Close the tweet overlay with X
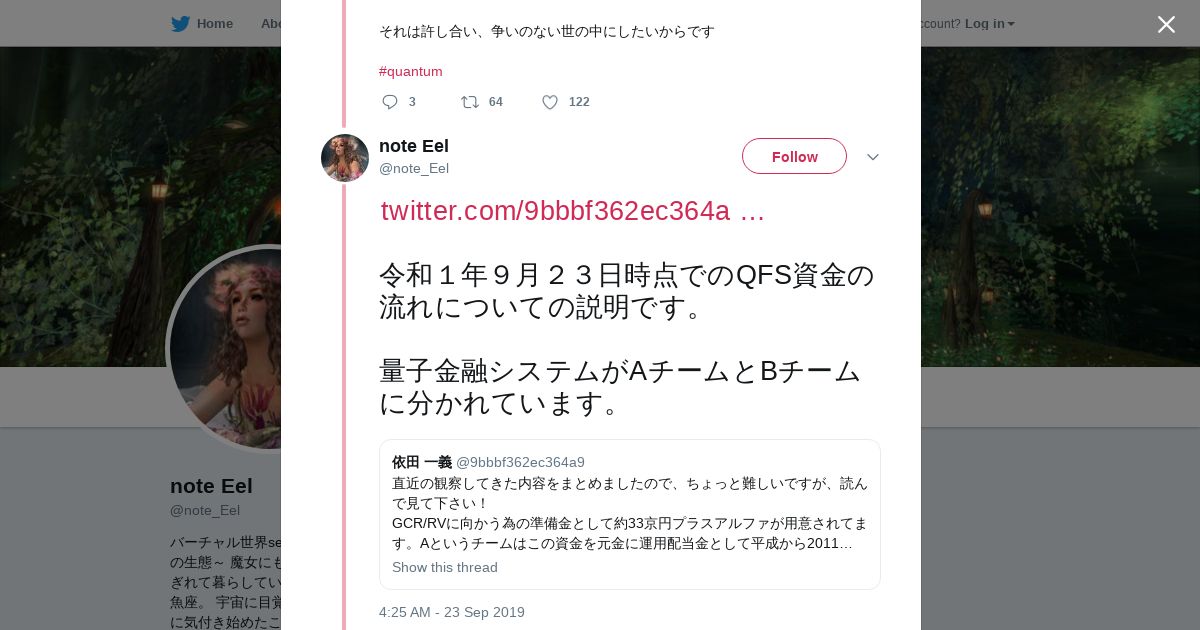 [1166, 24]
